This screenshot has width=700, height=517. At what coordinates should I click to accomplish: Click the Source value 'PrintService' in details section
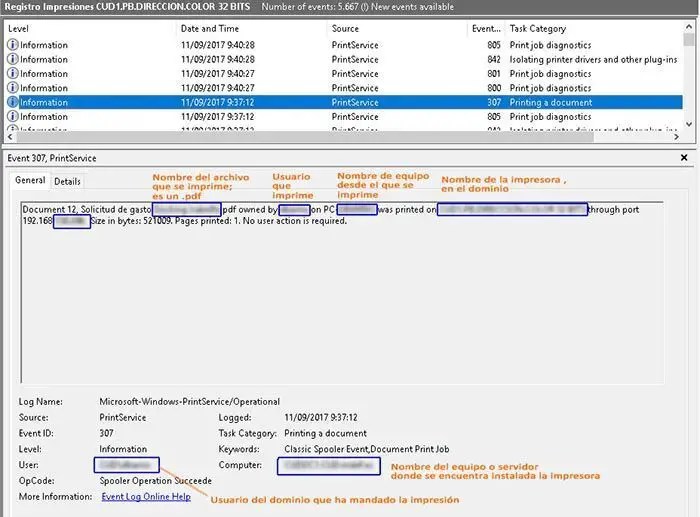[122, 417]
